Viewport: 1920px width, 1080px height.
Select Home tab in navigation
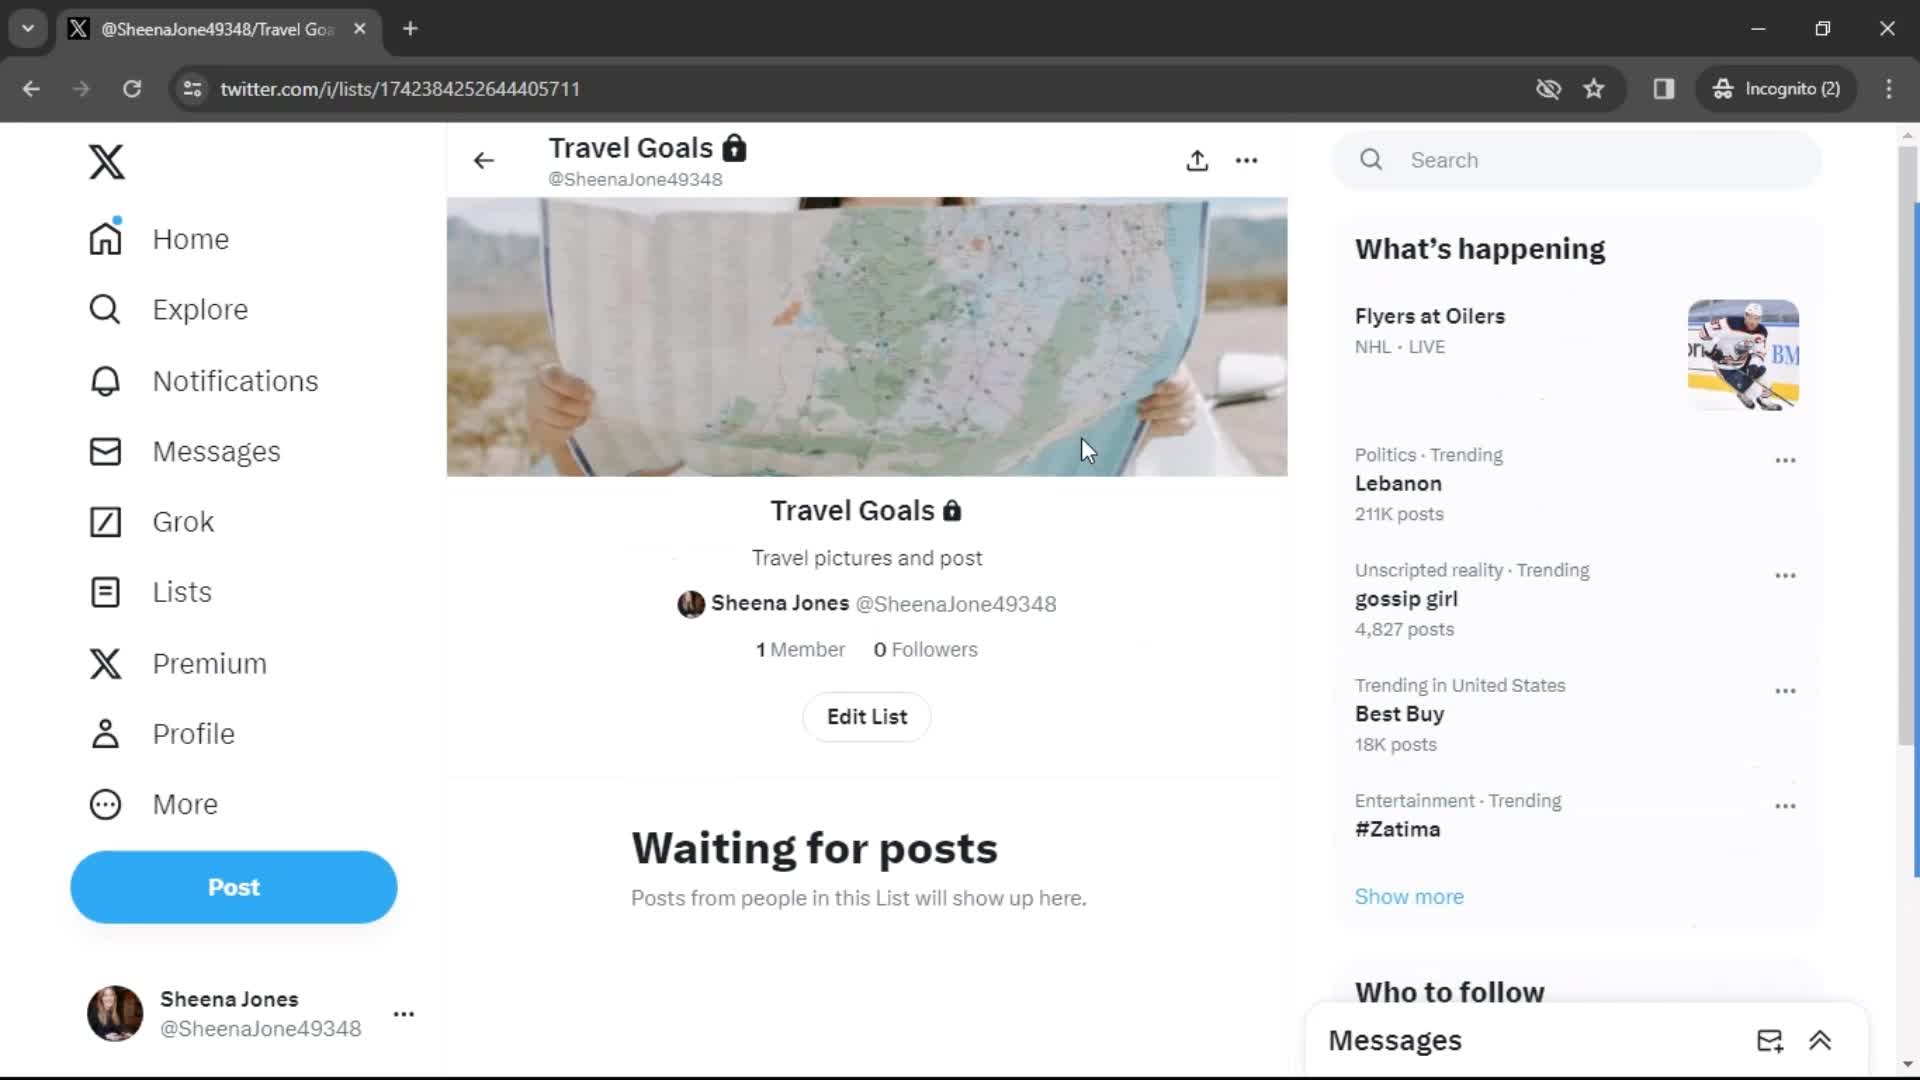click(x=190, y=239)
